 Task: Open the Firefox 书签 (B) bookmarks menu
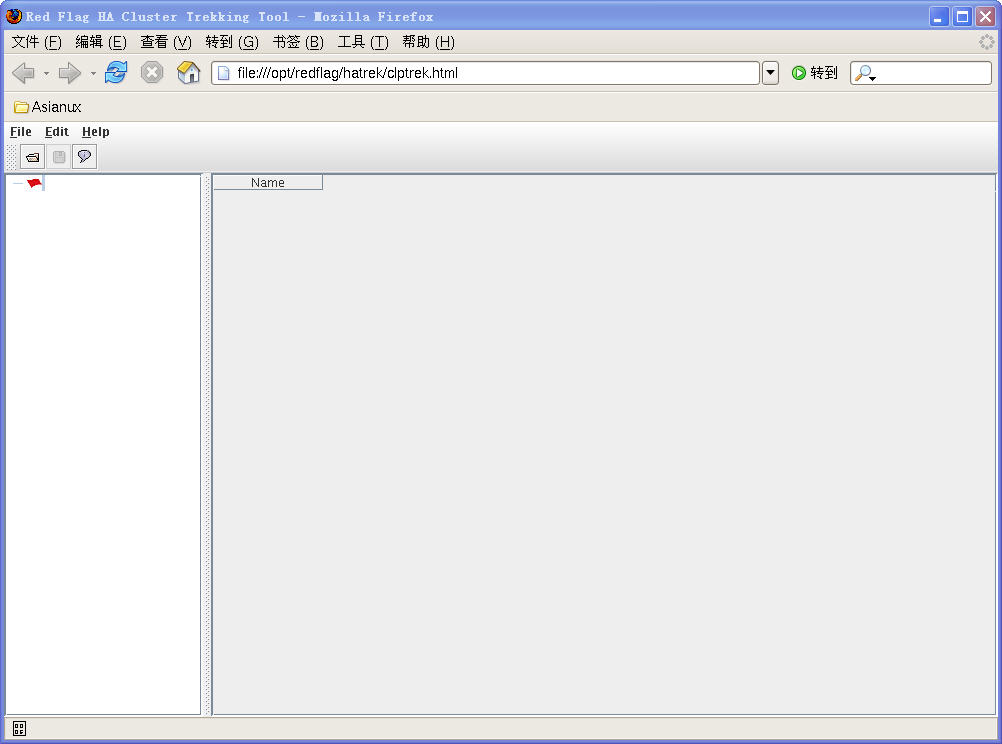click(298, 42)
